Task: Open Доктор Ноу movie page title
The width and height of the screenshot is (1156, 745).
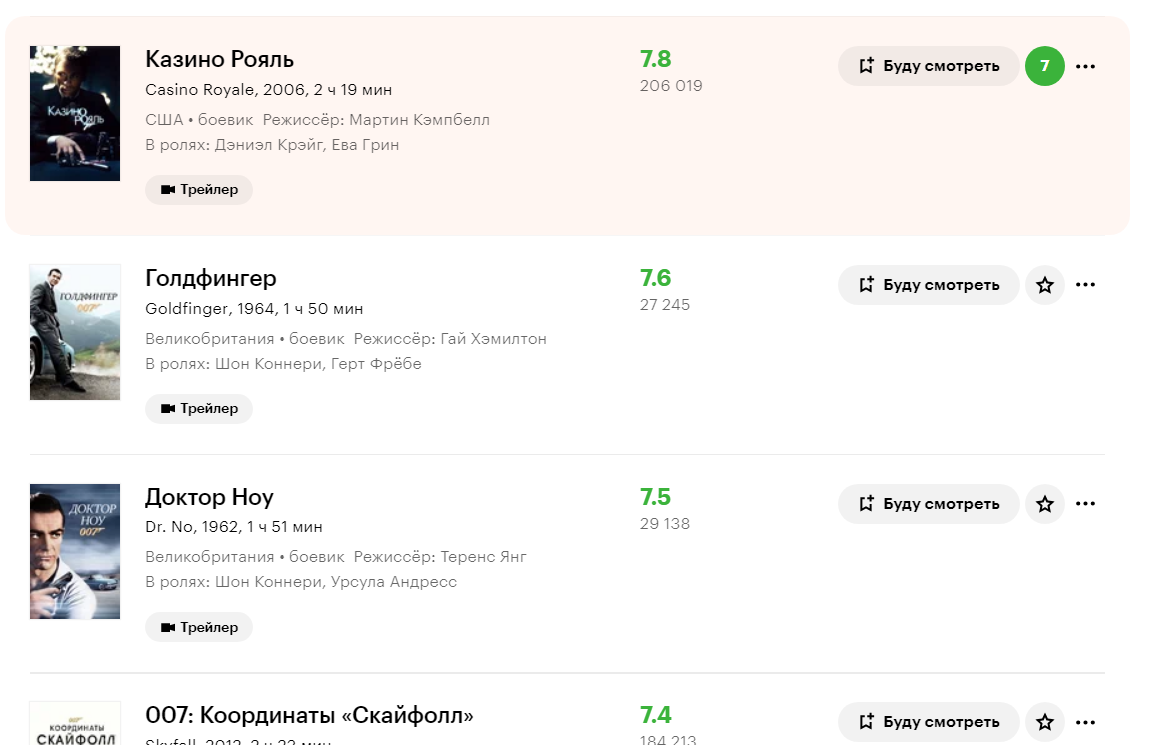Action: pos(209,497)
